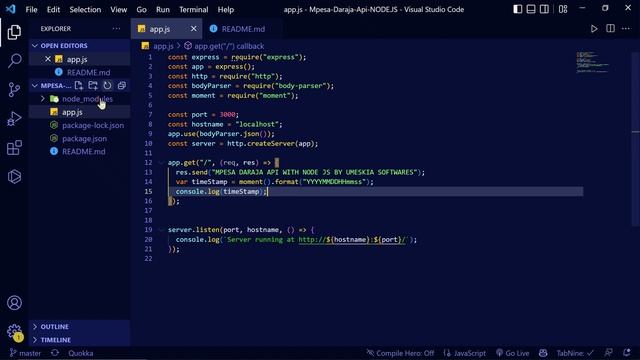Open package-lock.json in explorer
The height and width of the screenshot is (360, 640).
[x=93, y=125]
